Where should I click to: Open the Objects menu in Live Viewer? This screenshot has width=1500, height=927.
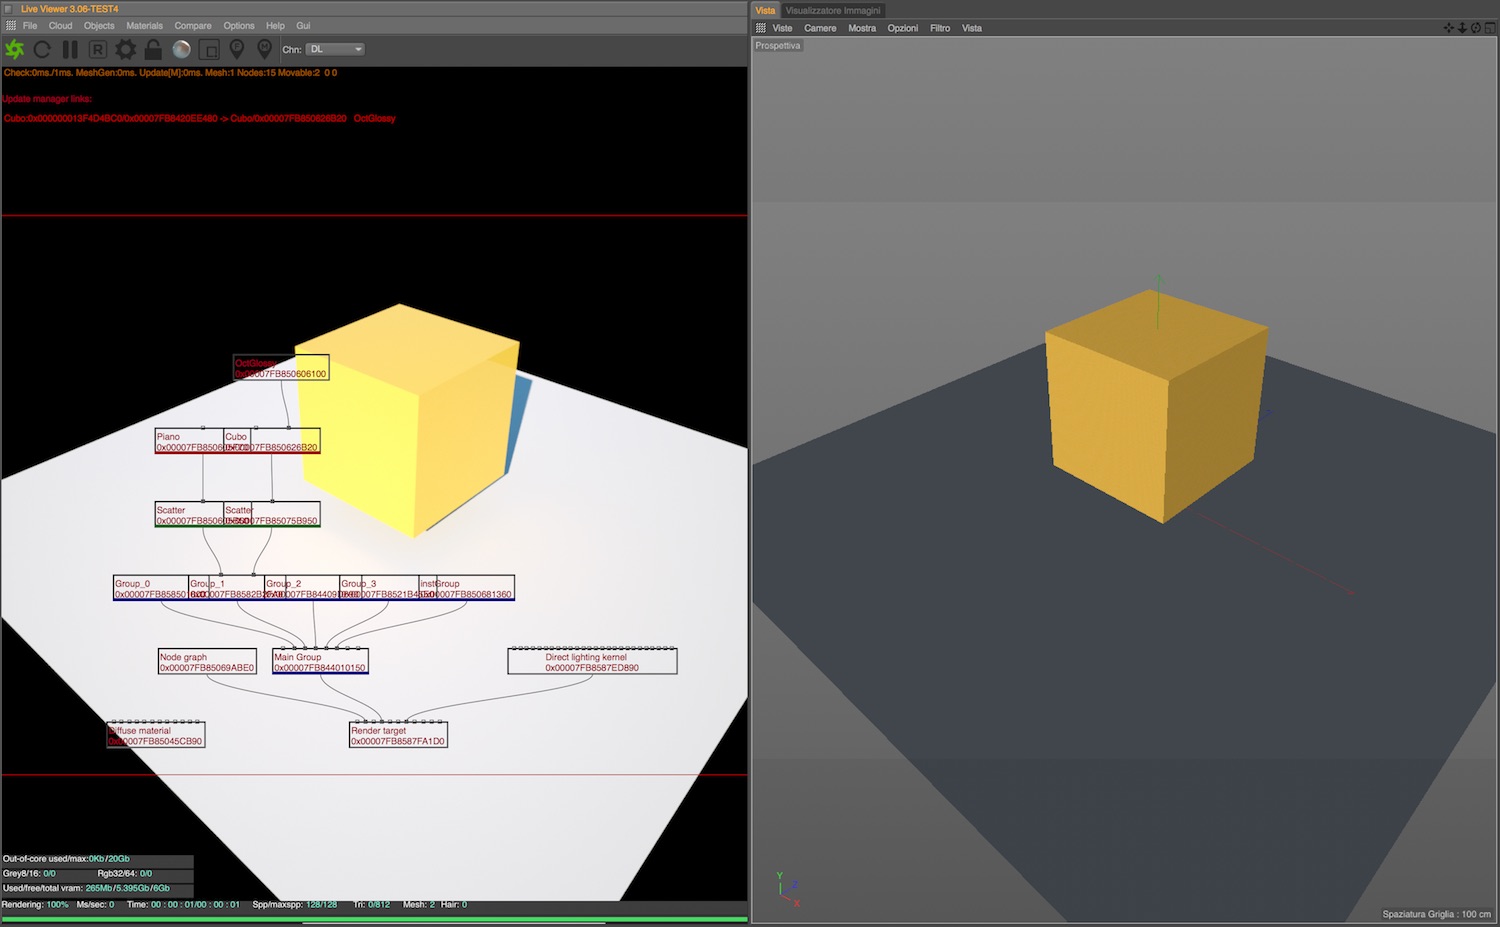coord(99,26)
